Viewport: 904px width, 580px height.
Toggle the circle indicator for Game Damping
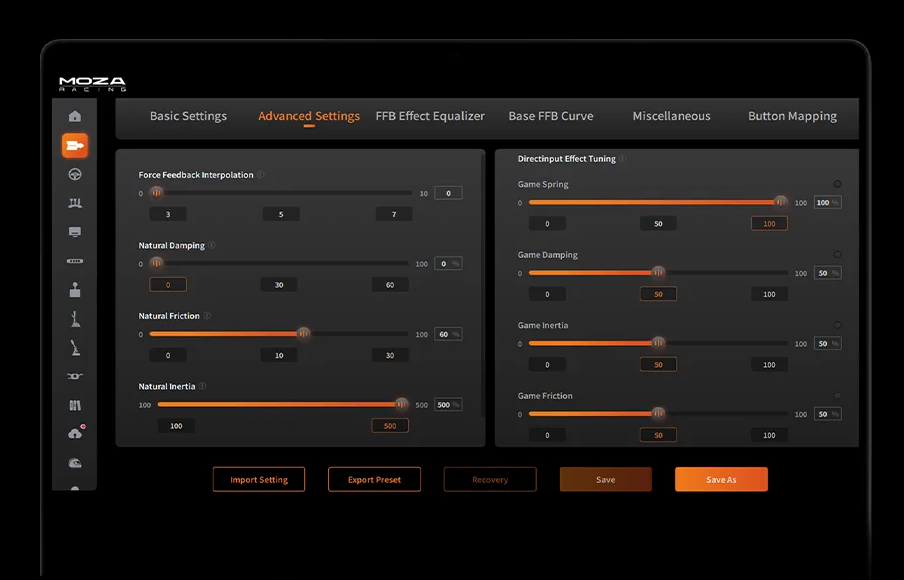coord(837,255)
